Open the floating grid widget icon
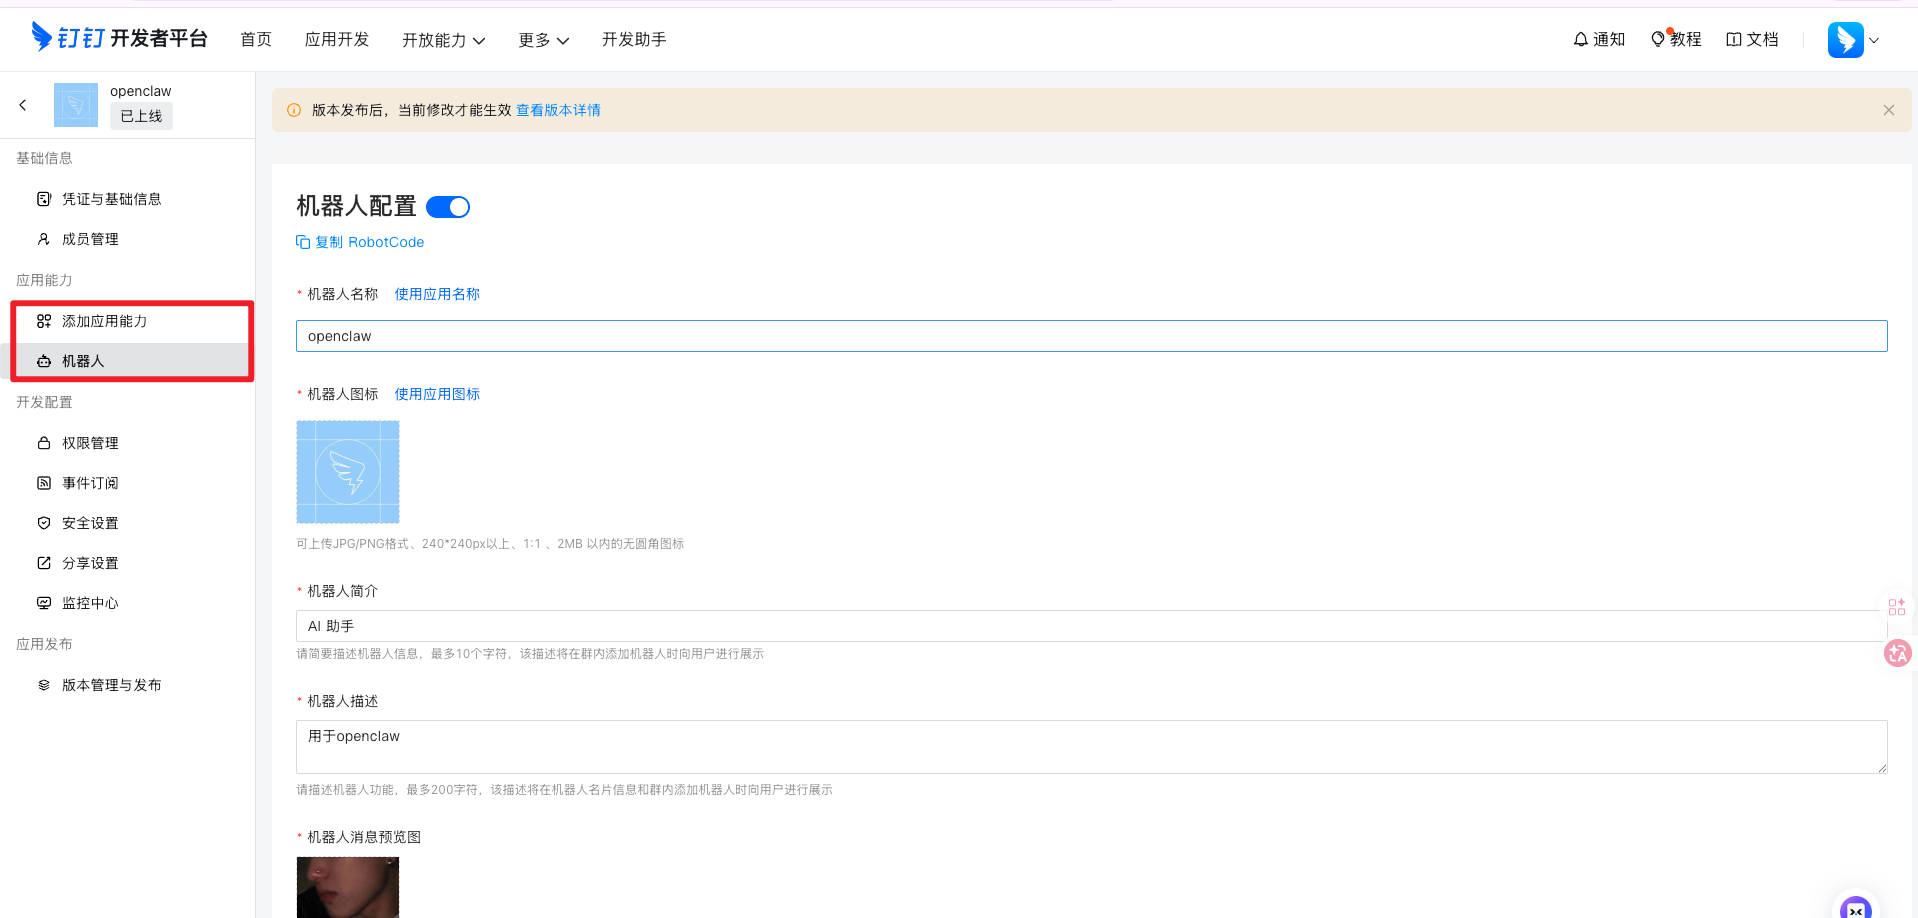 tap(1896, 607)
